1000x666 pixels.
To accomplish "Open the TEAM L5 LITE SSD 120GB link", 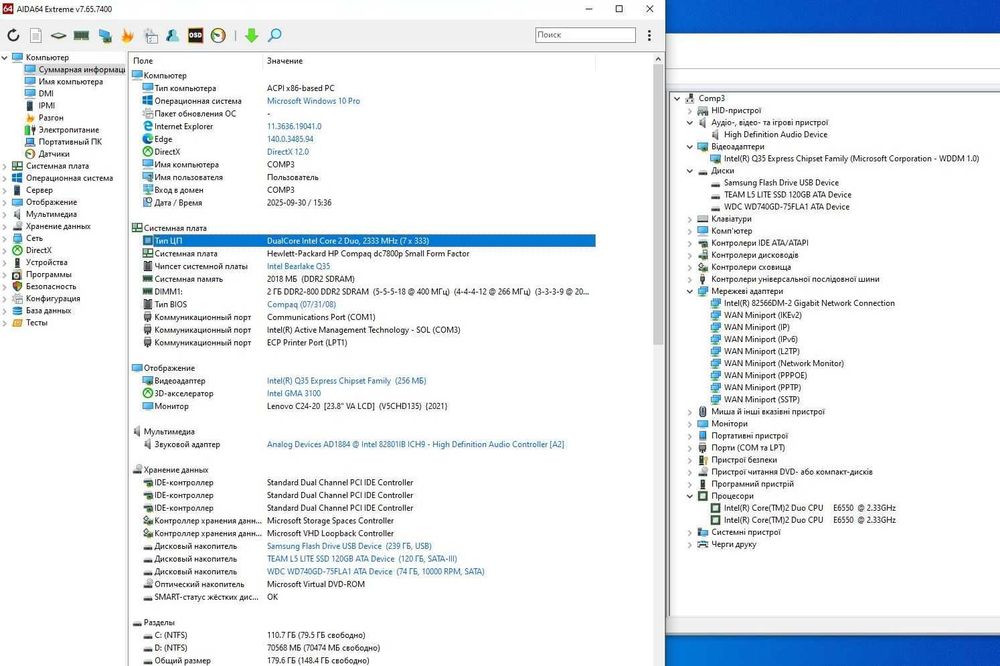I will tap(362, 559).
